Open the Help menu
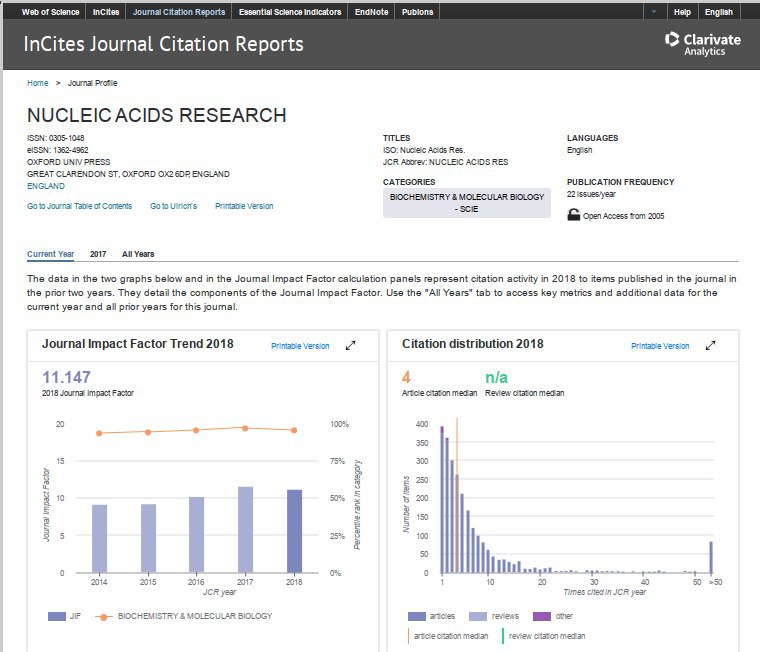This screenshot has width=760, height=652. point(682,12)
